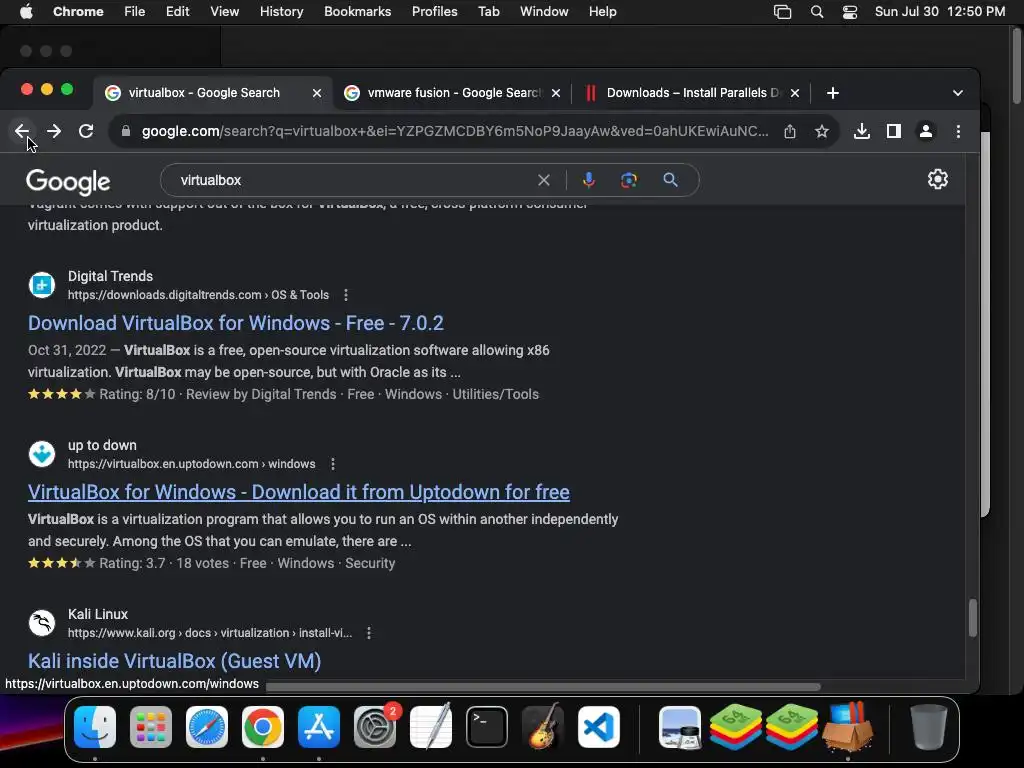Open the Apple menu
Screen dimensions: 1024x768
[x=25, y=12]
